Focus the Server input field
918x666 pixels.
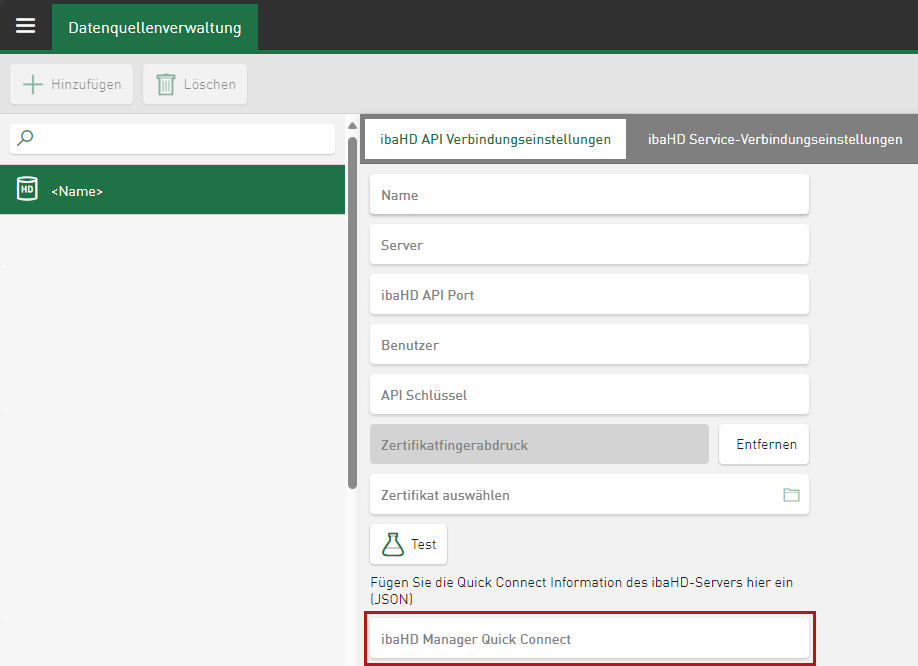pos(588,245)
